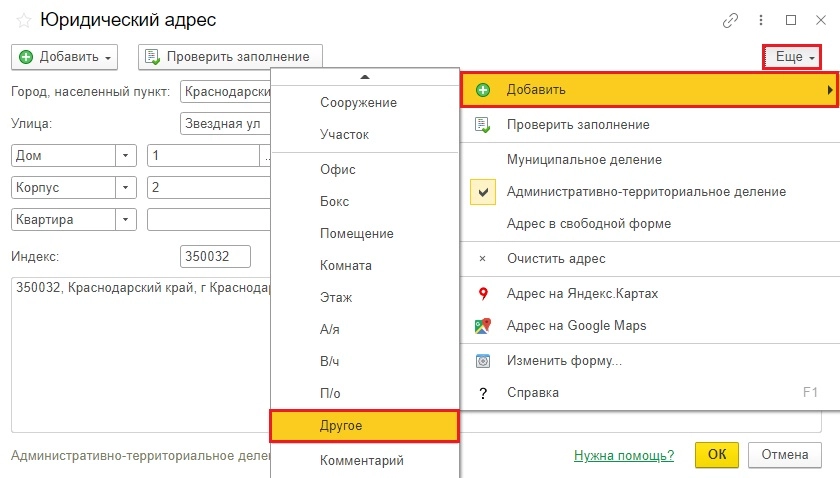Click the favorites star icon beside title

pos(24,21)
